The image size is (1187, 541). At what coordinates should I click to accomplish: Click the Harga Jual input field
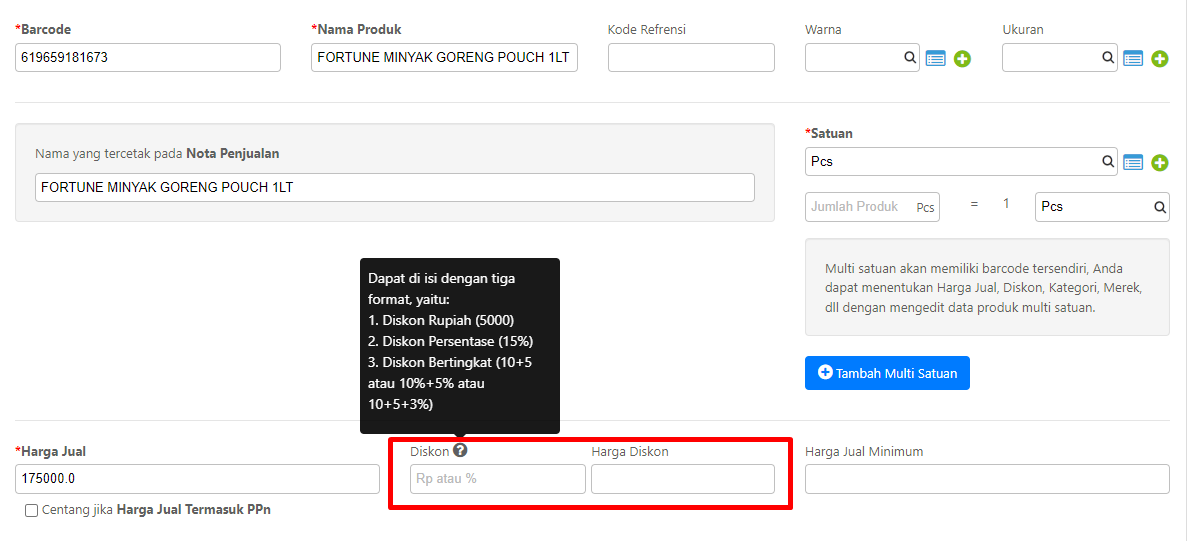197,479
